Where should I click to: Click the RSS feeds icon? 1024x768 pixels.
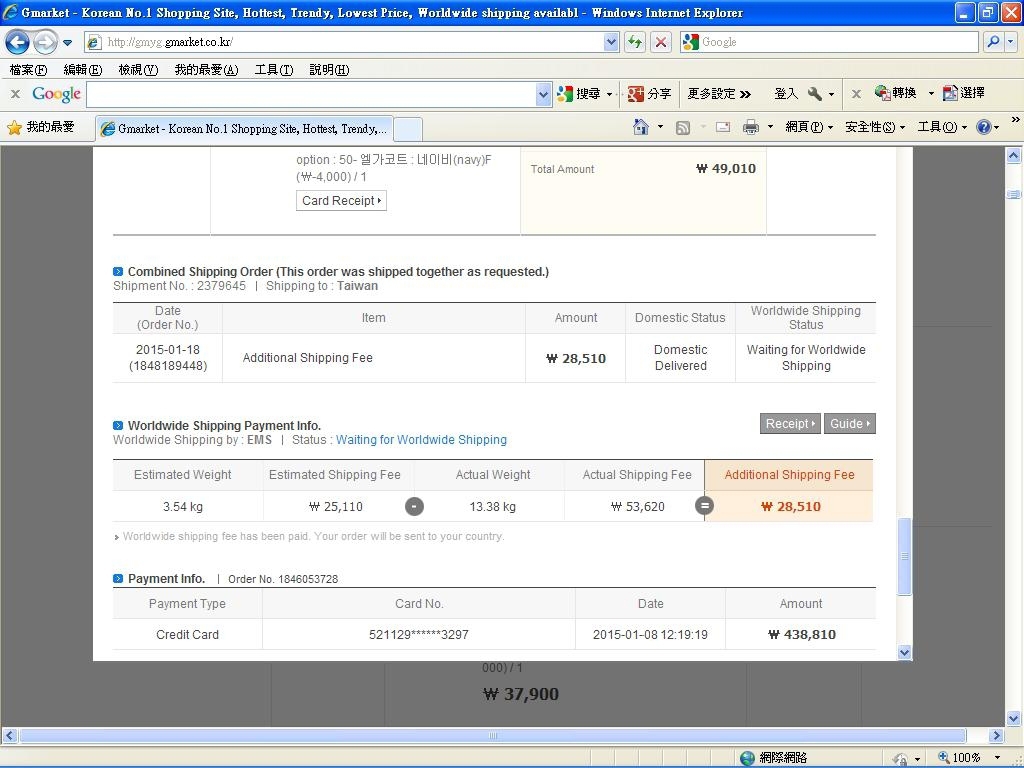[683, 128]
